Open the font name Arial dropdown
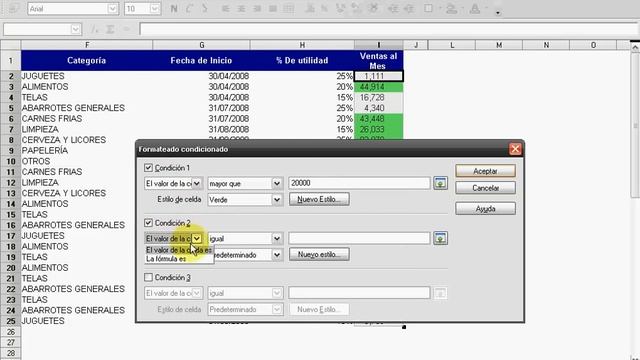The width and height of the screenshot is (640, 360). pyautogui.click(x=113, y=9)
